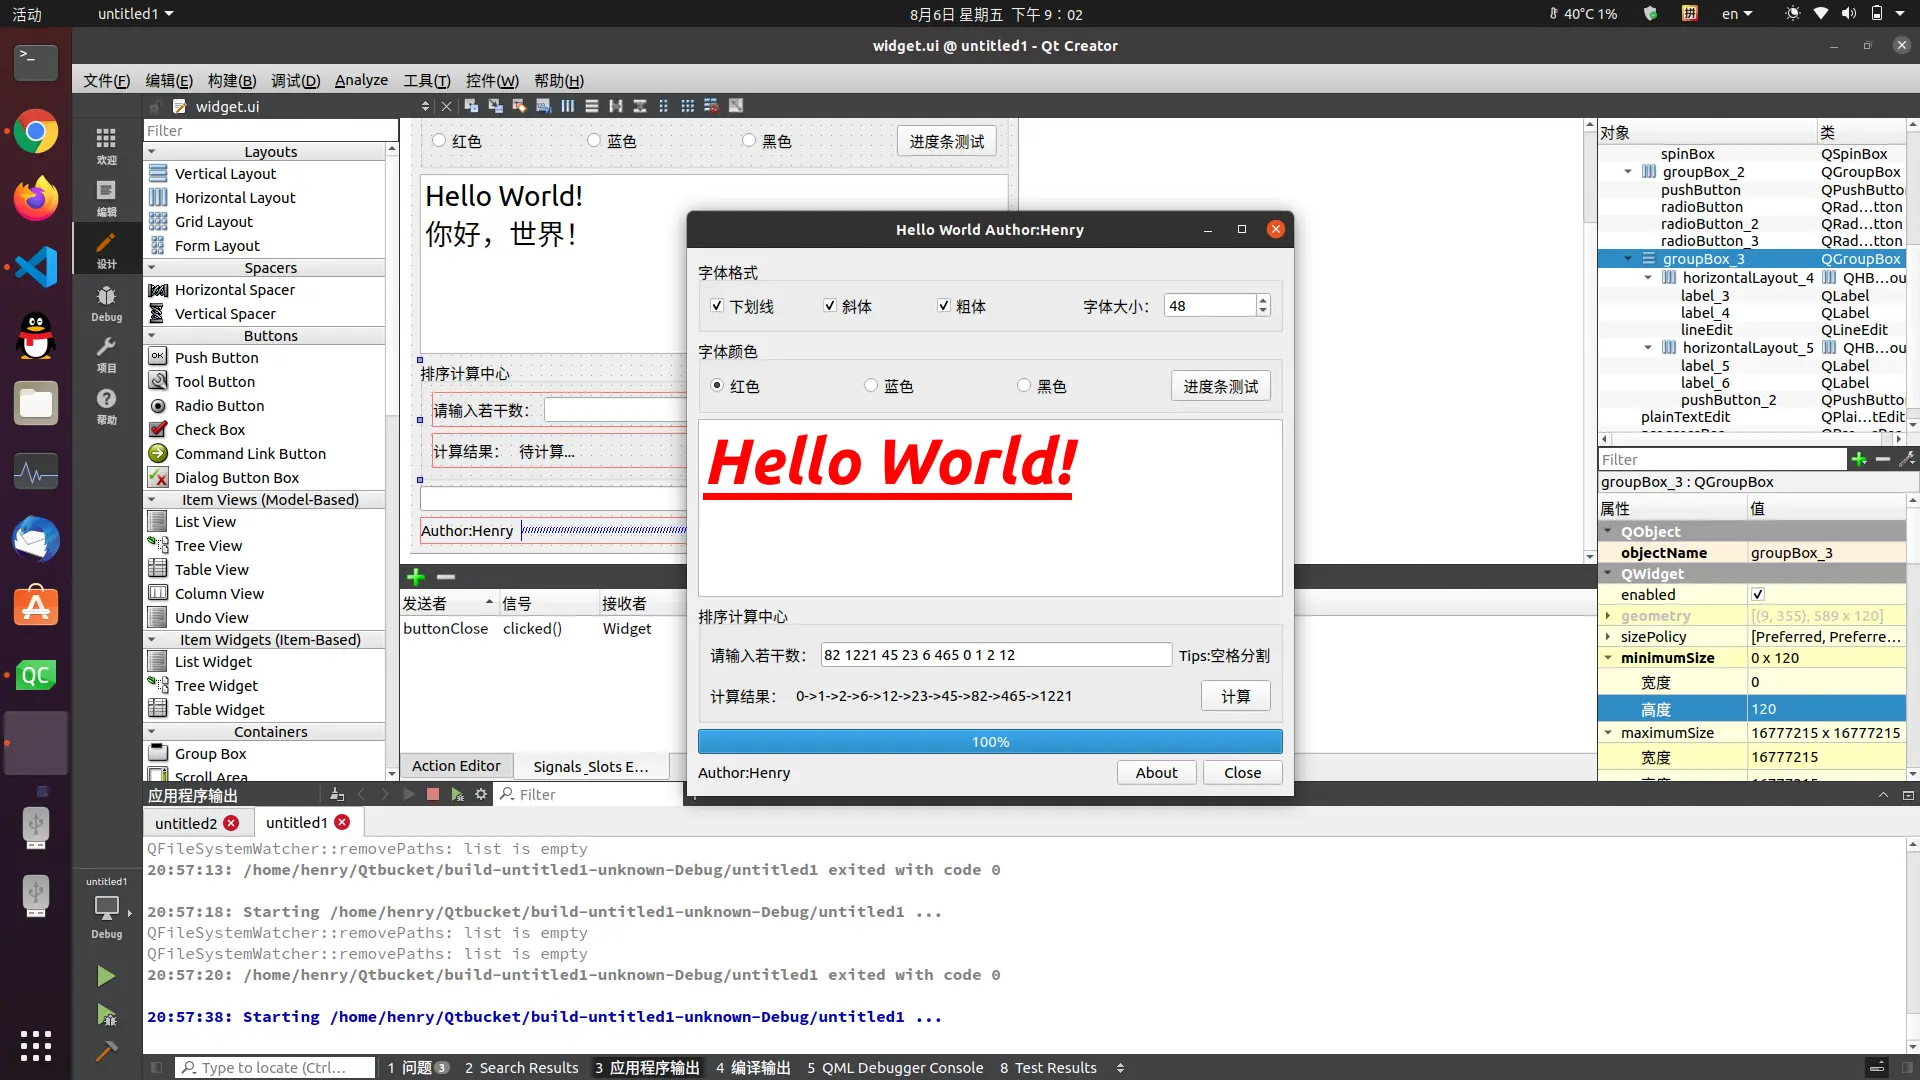1920x1080 pixels.
Task: Switch to Debug mode in sidebar
Action: click(106, 303)
